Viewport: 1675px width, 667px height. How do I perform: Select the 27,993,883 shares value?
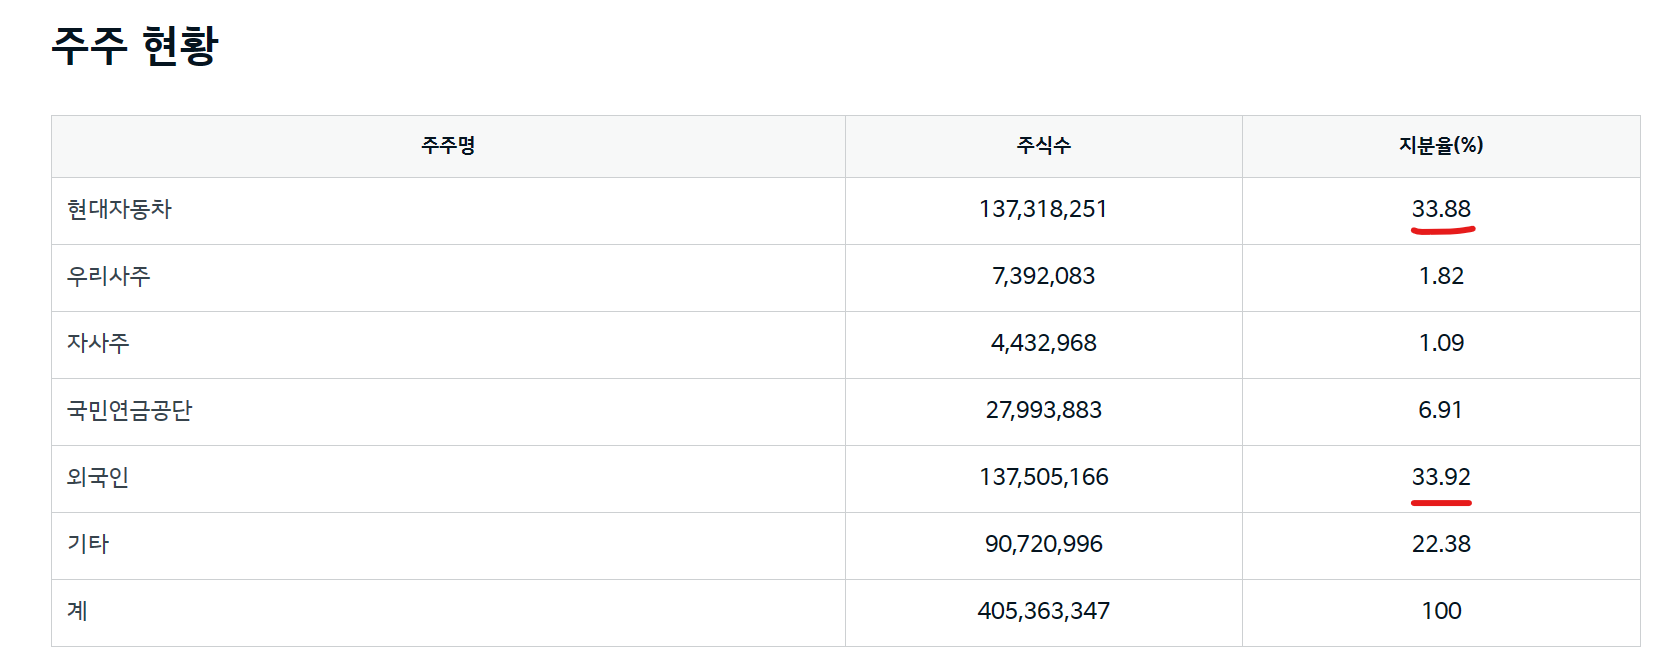coord(1043,411)
